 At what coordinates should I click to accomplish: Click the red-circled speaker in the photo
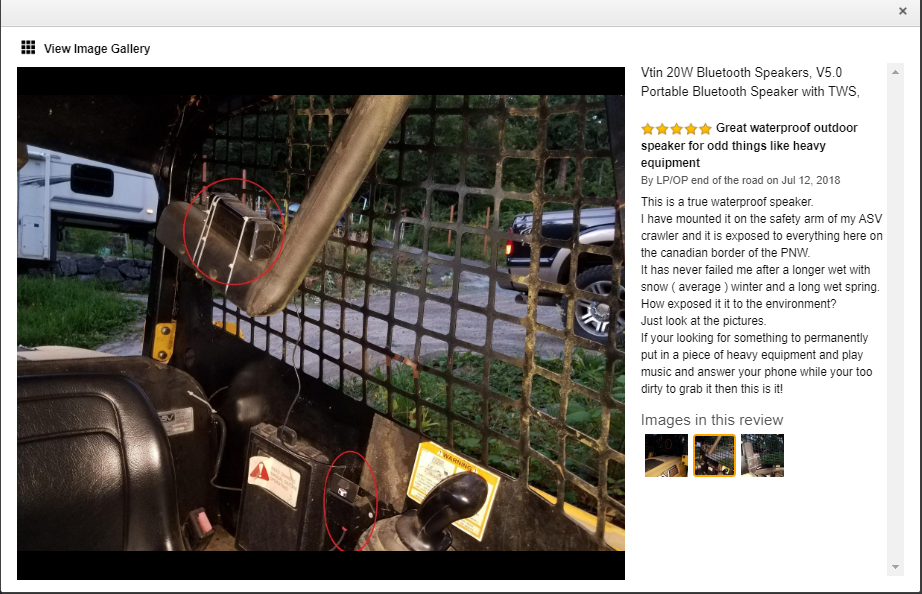click(x=233, y=232)
